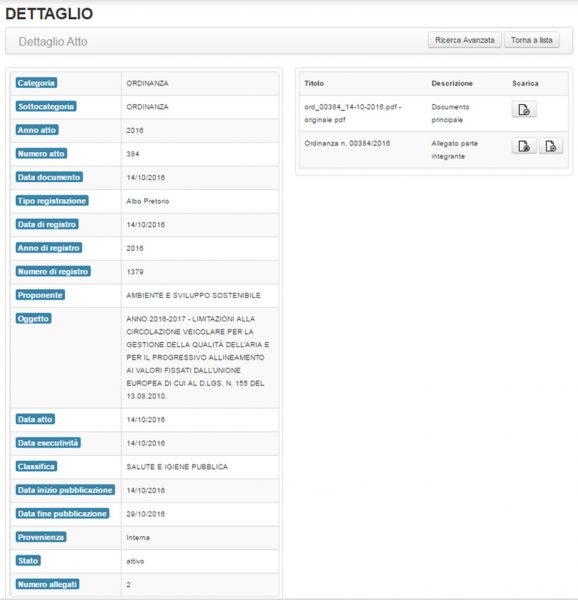
Task: Click the Categoria label badge
Action: click(x=36, y=83)
